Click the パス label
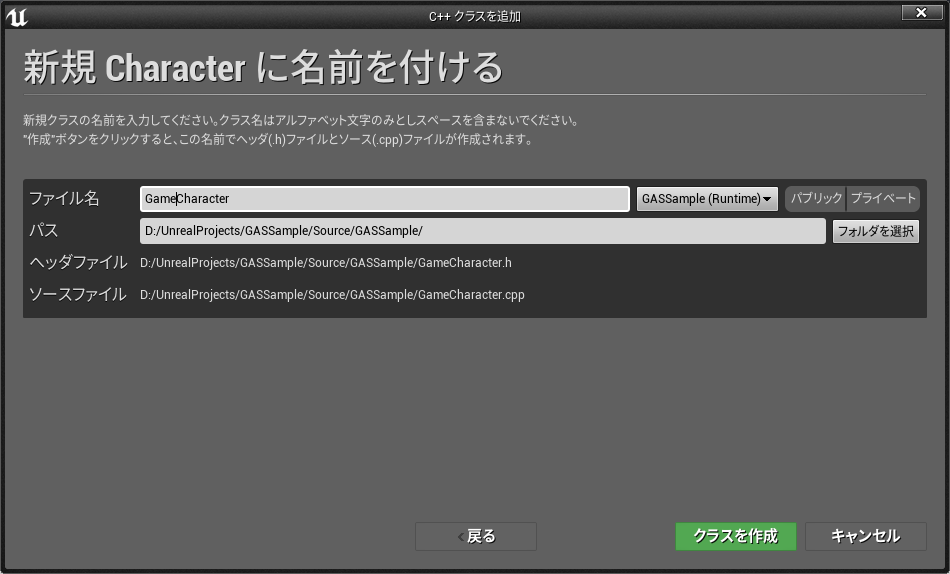This screenshot has width=950, height=574. [x=44, y=230]
